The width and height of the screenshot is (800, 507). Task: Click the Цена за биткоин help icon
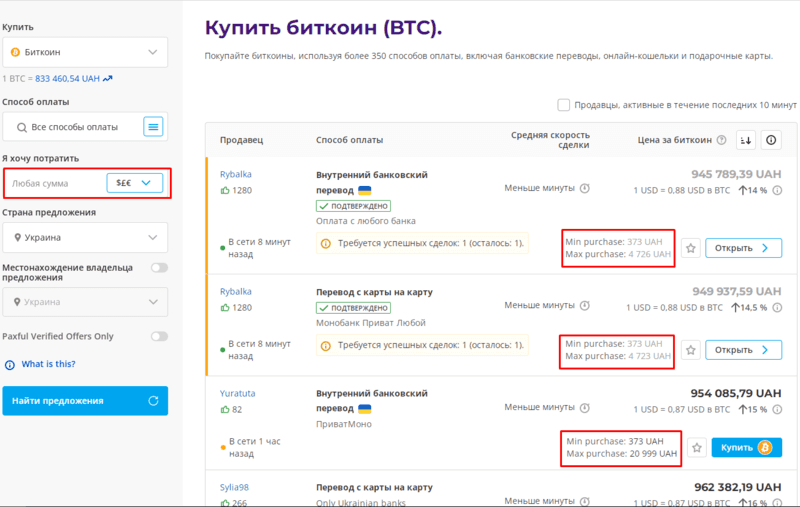tap(721, 140)
